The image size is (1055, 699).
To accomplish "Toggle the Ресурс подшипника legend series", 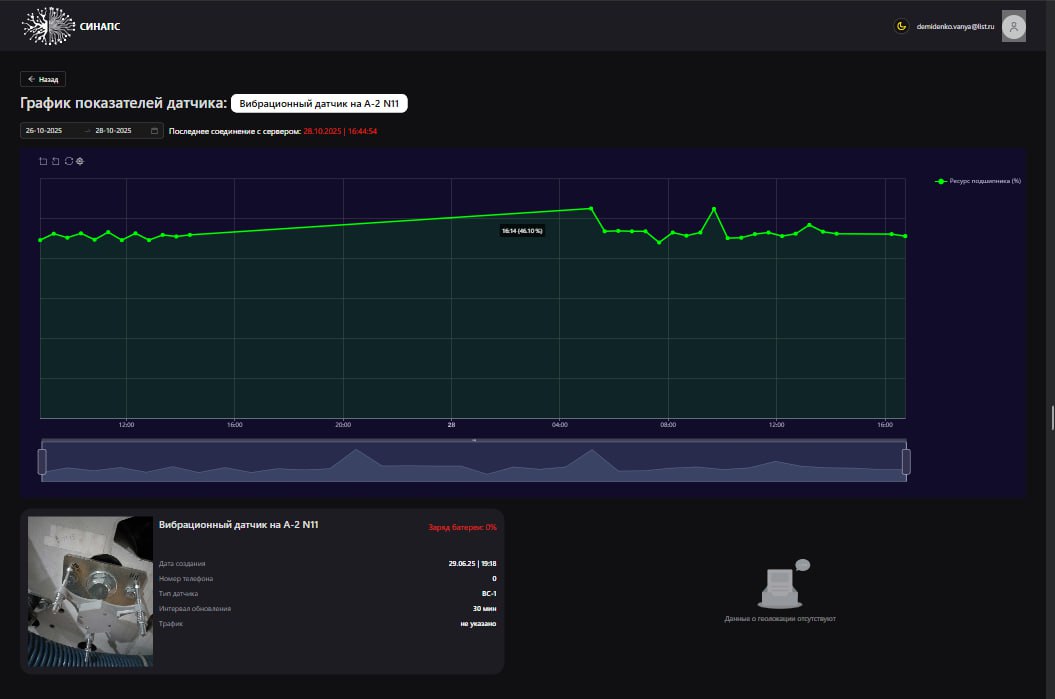I will (x=978, y=181).
